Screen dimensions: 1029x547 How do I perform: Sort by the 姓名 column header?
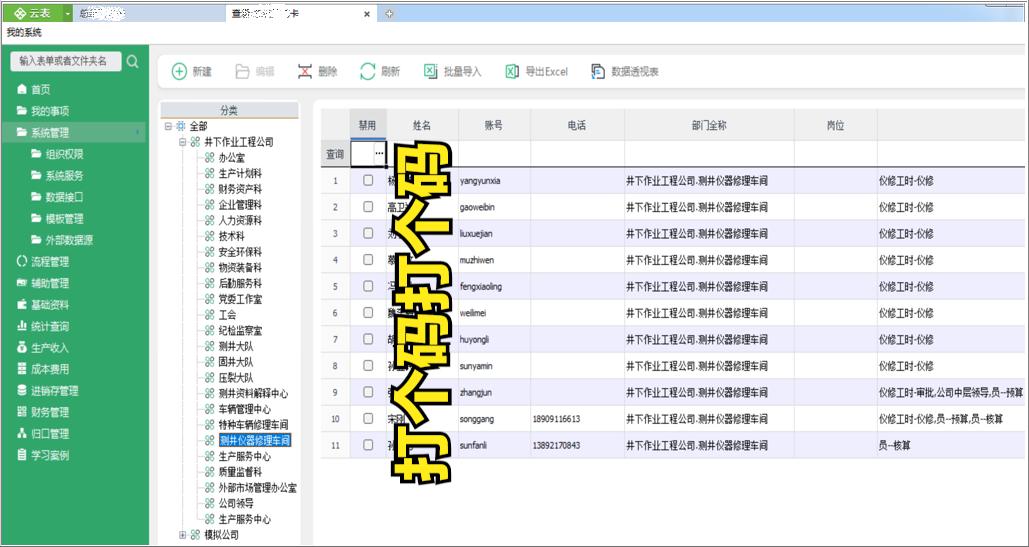422,125
